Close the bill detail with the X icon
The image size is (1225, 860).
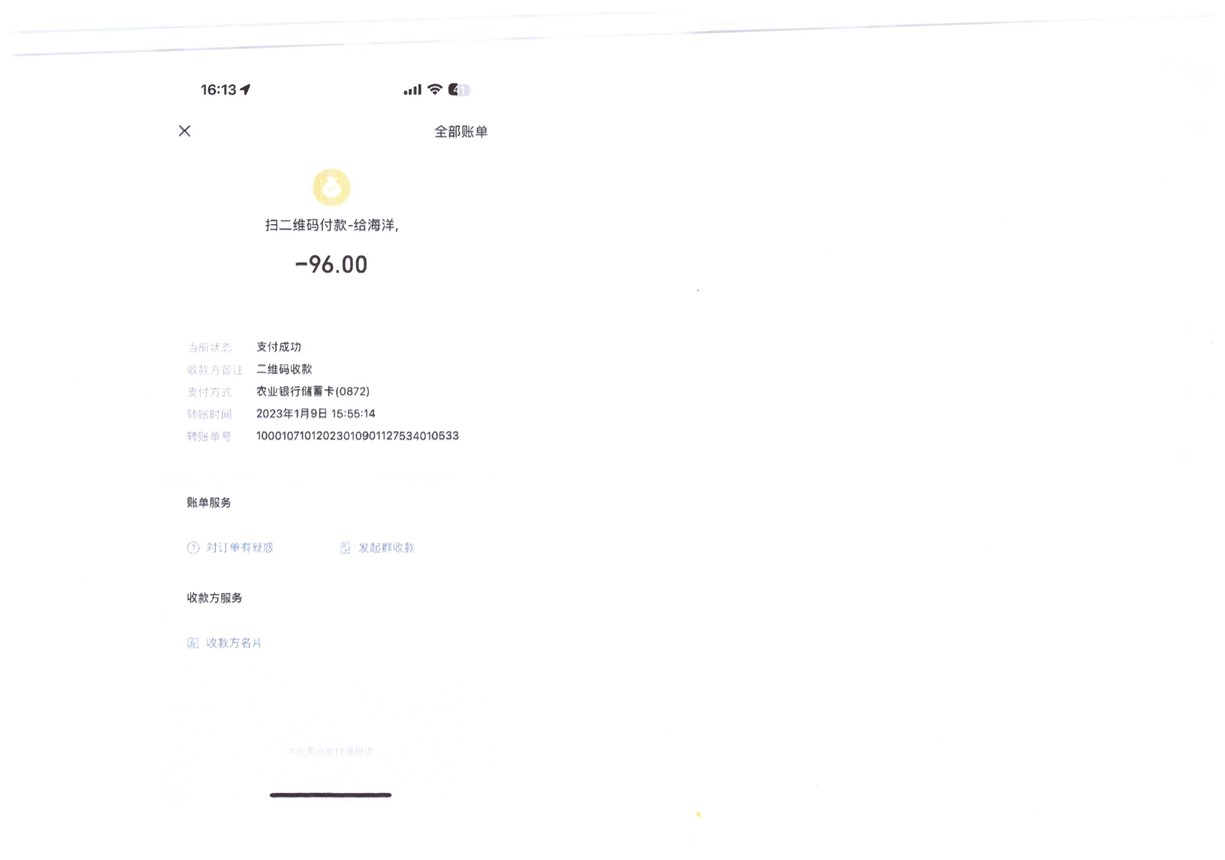tap(184, 131)
